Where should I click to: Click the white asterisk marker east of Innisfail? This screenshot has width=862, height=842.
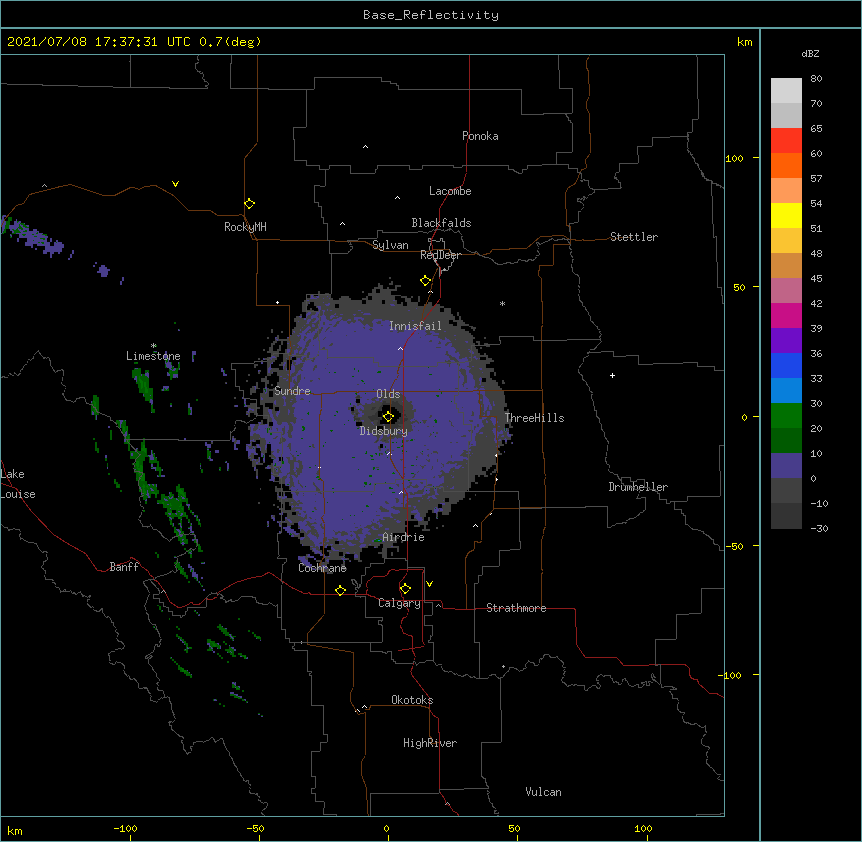pyautogui.click(x=502, y=303)
